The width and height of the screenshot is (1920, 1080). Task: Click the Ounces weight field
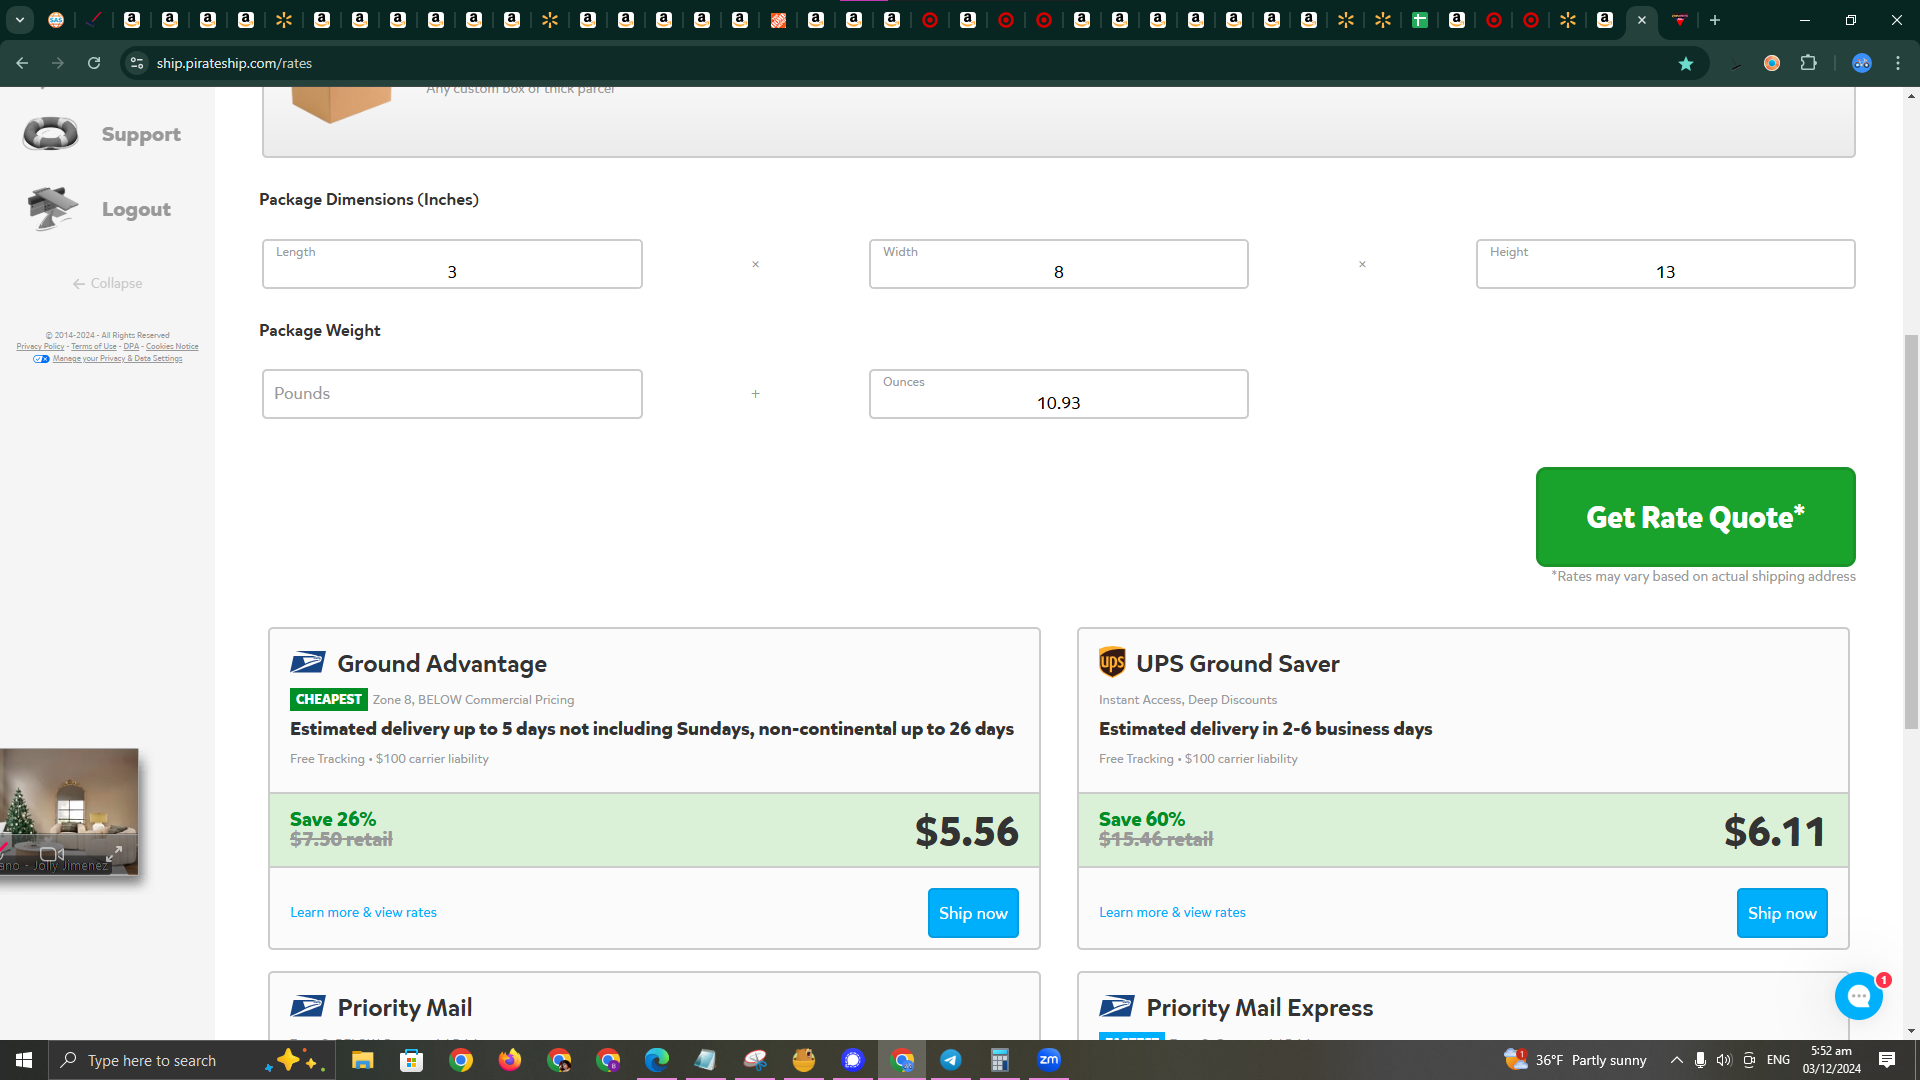coord(1059,394)
